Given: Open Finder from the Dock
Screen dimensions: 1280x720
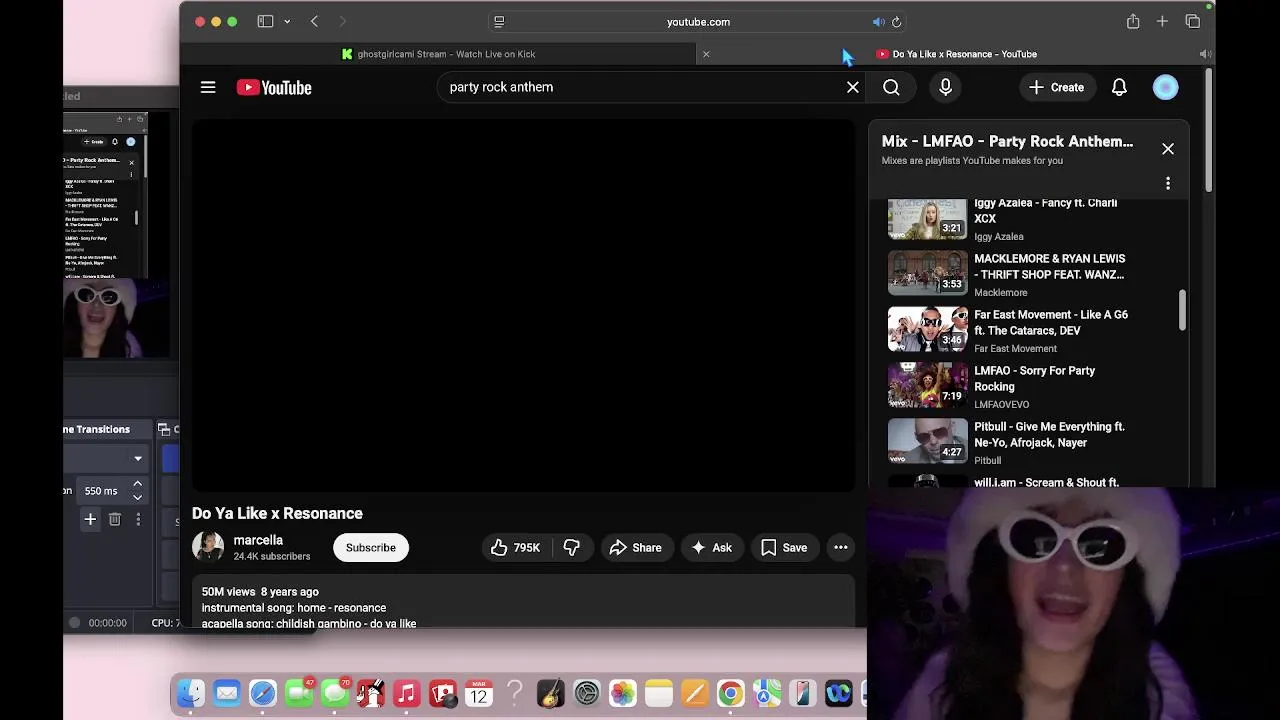Looking at the screenshot, I should [x=190, y=693].
